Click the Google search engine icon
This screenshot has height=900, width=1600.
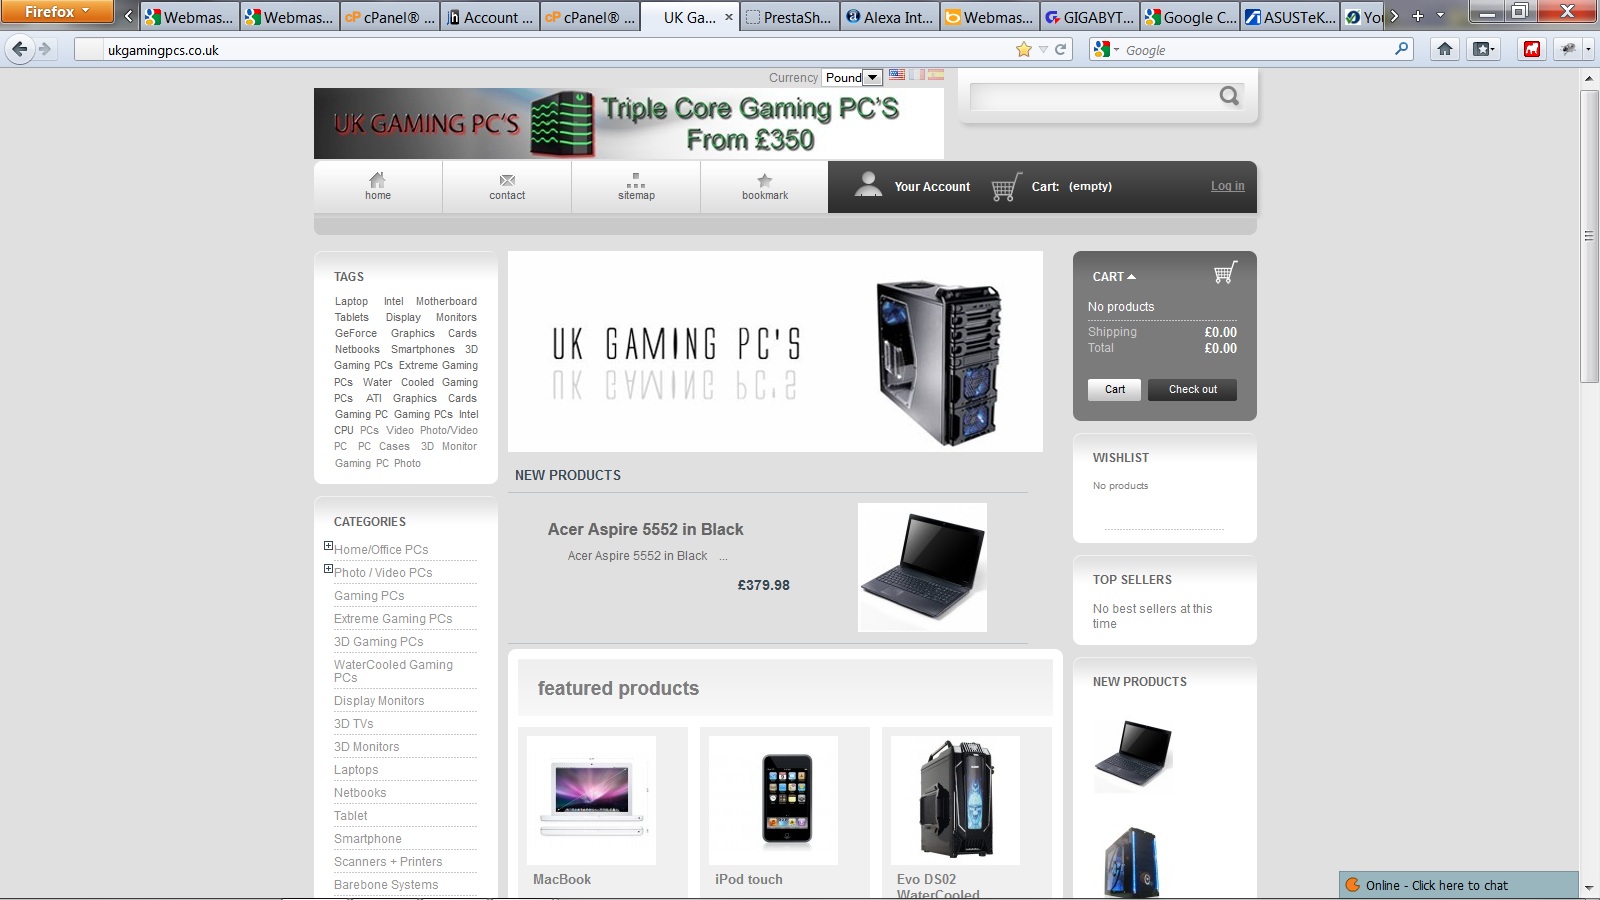(1101, 49)
